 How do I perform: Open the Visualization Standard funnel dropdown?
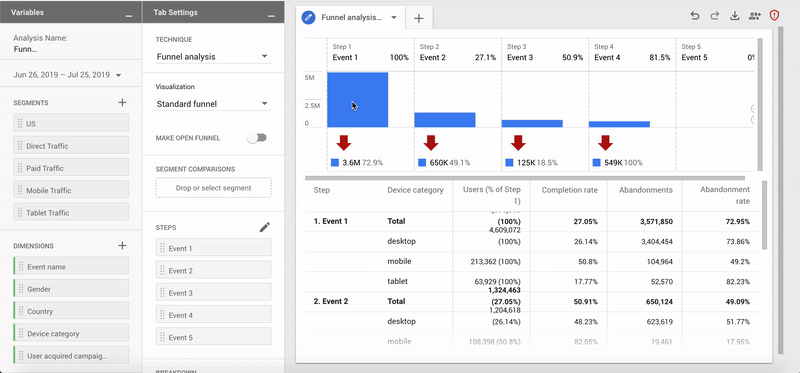213,104
